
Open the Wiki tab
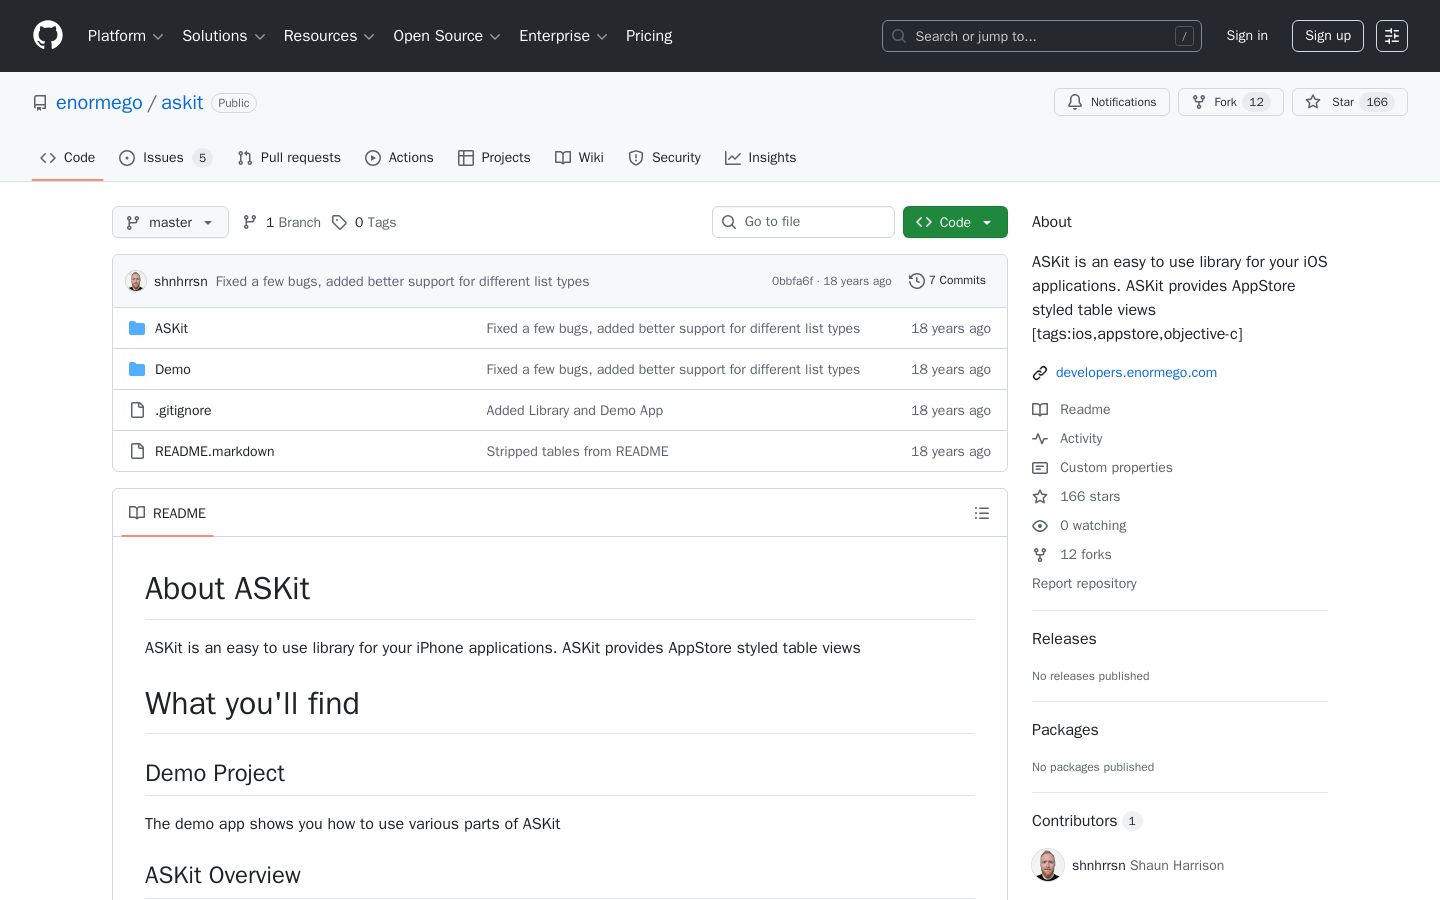point(579,158)
